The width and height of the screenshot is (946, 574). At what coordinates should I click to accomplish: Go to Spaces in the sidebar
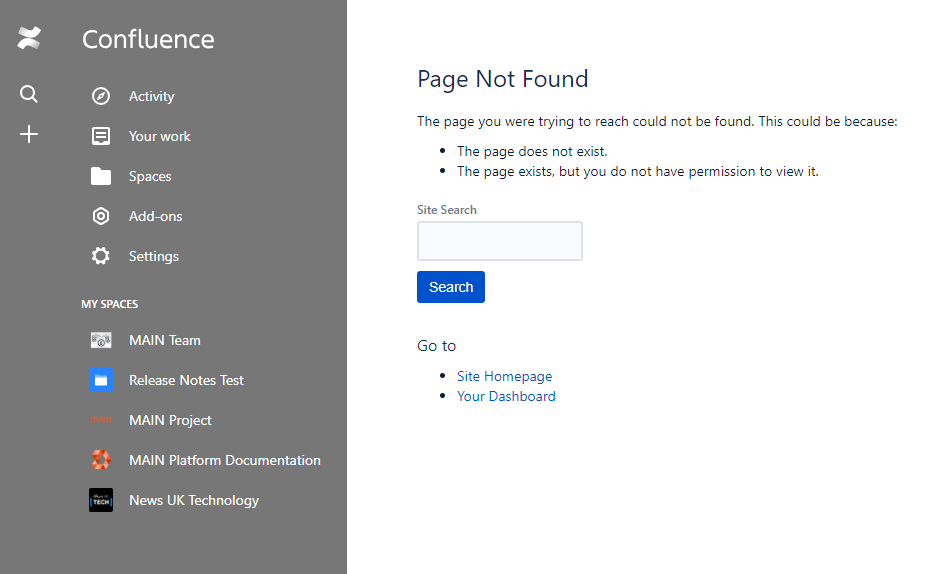[150, 176]
